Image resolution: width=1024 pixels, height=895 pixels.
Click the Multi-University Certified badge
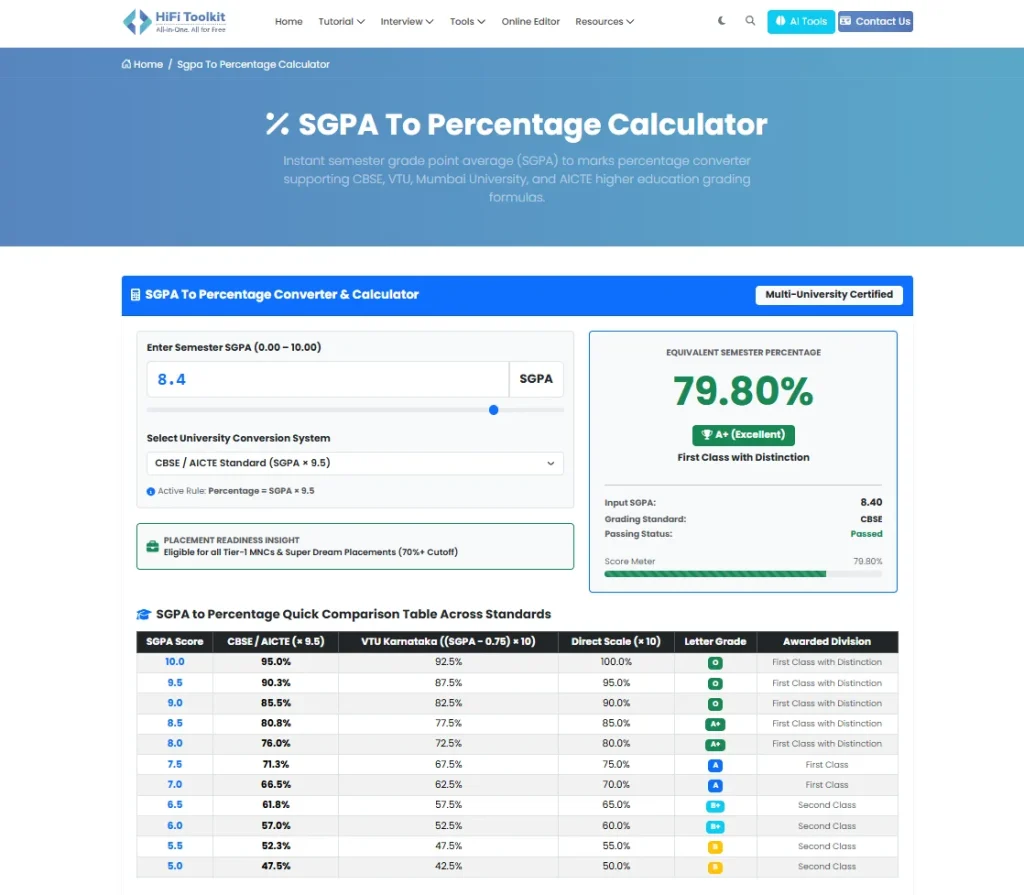(829, 295)
